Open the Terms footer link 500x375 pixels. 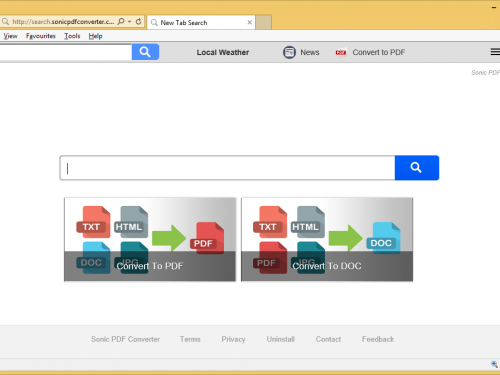pos(190,339)
